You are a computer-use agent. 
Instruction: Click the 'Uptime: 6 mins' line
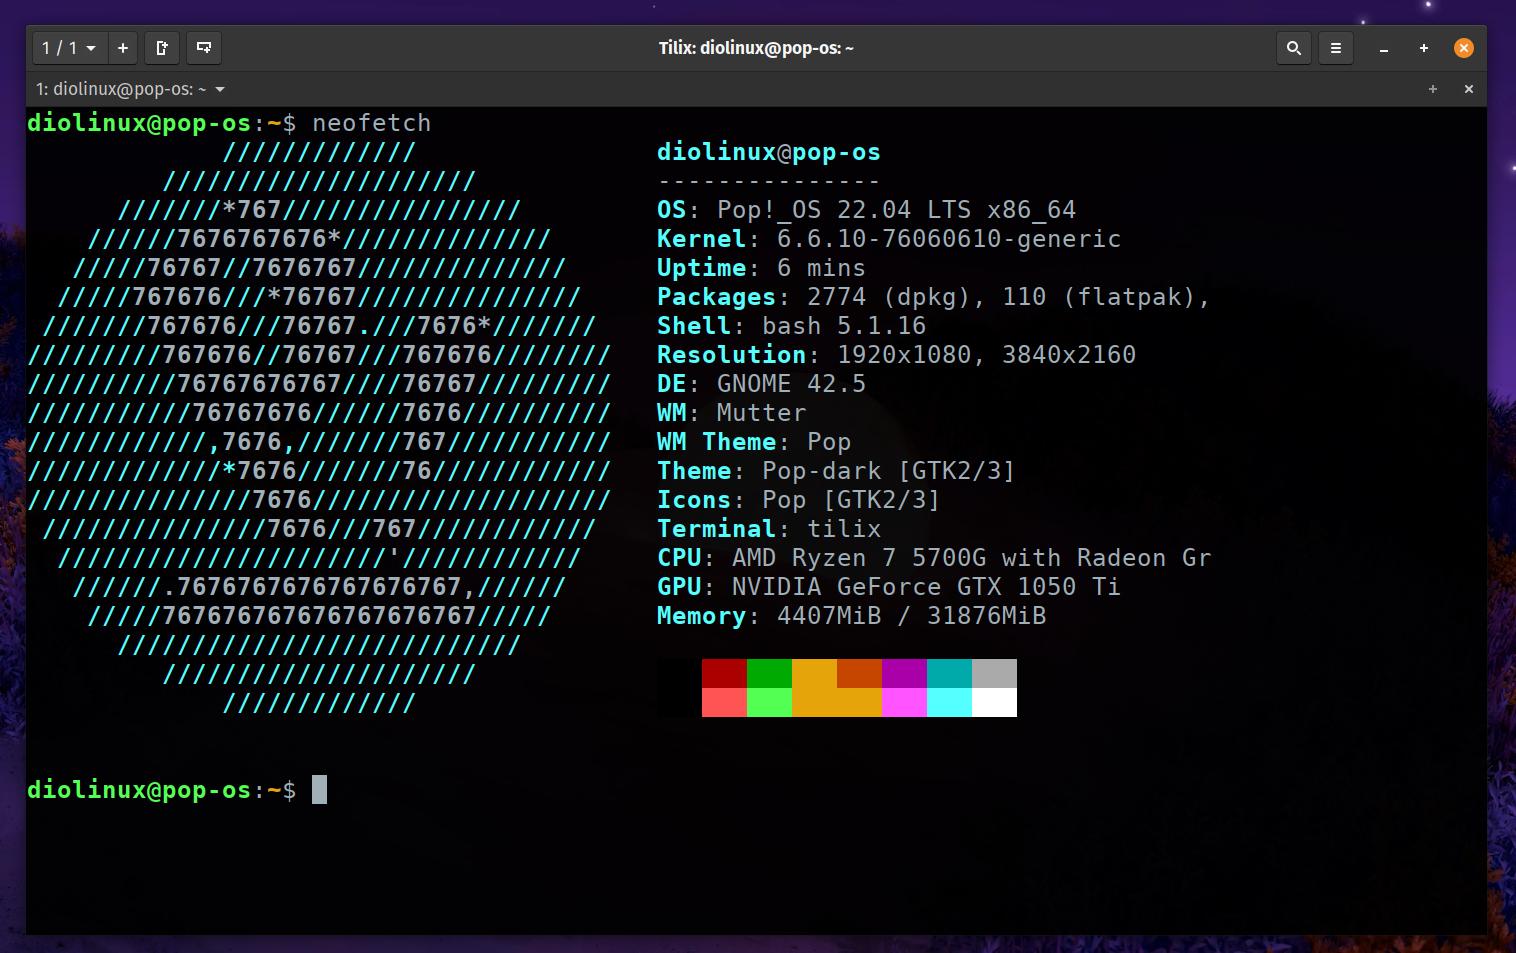click(x=761, y=268)
